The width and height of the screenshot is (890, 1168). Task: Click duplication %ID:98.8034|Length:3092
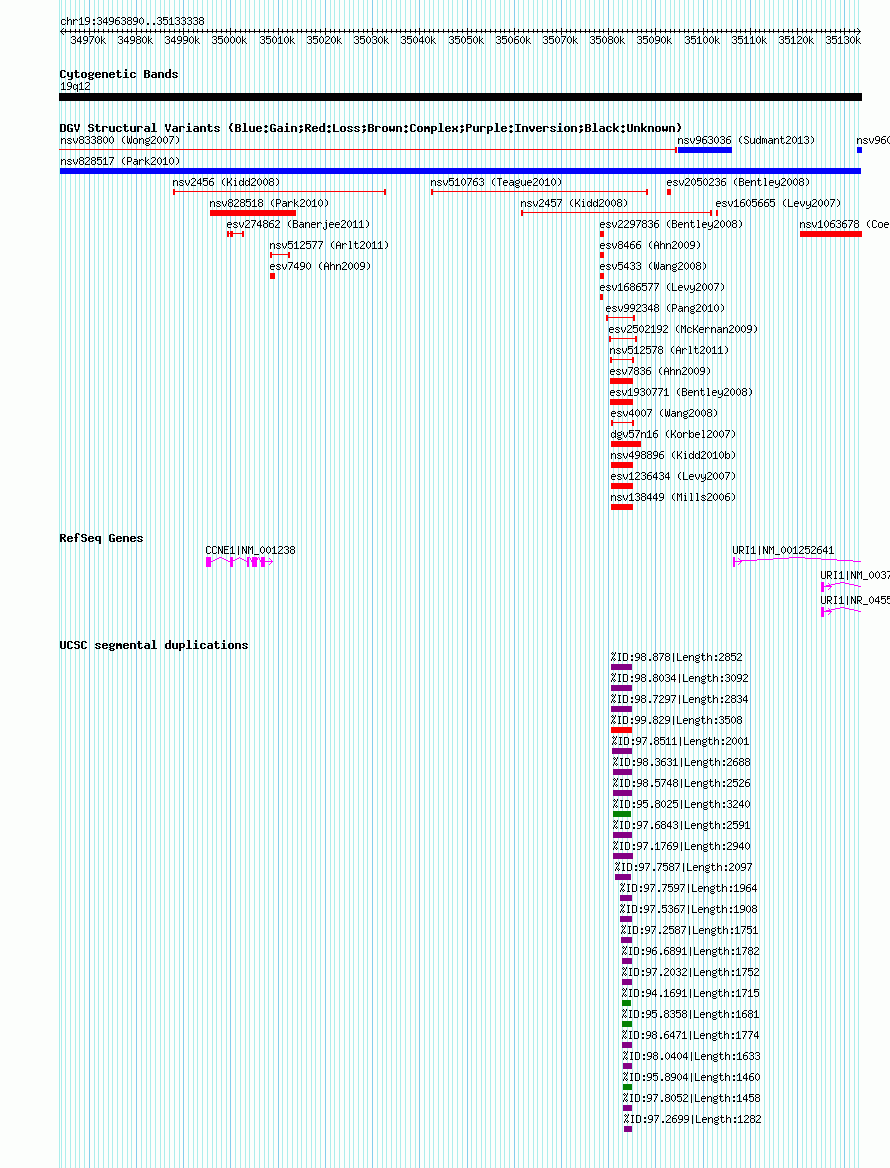pos(679,678)
